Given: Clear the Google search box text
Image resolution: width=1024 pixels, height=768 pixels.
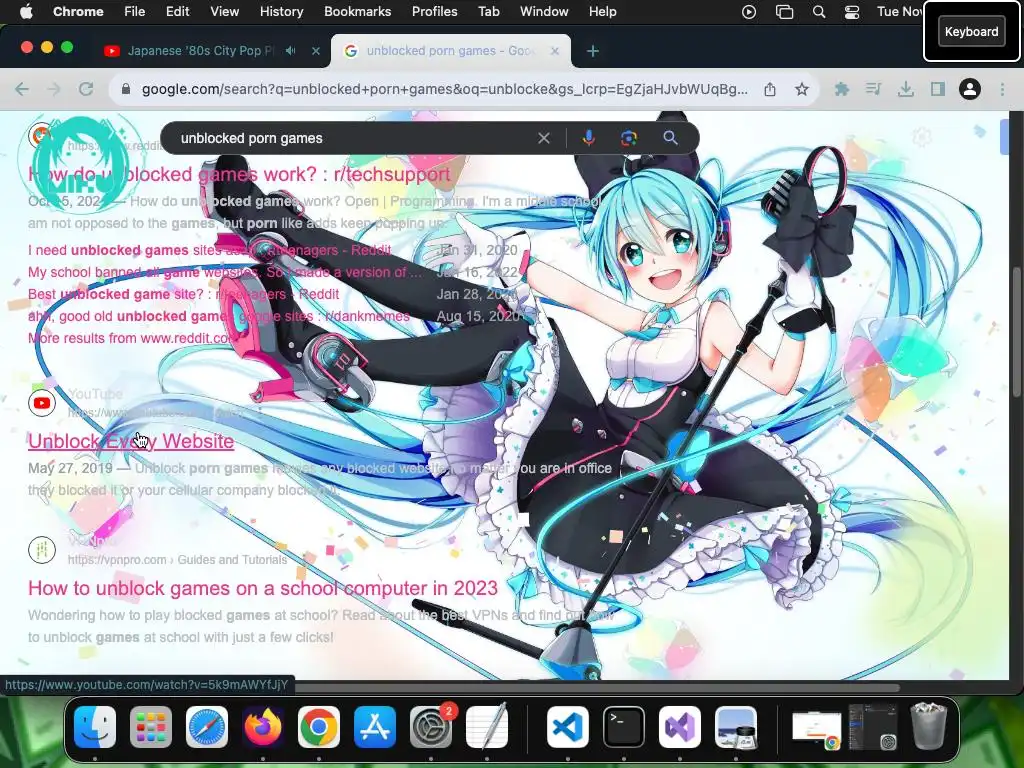Looking at the screenshot, I should point(543,138).
